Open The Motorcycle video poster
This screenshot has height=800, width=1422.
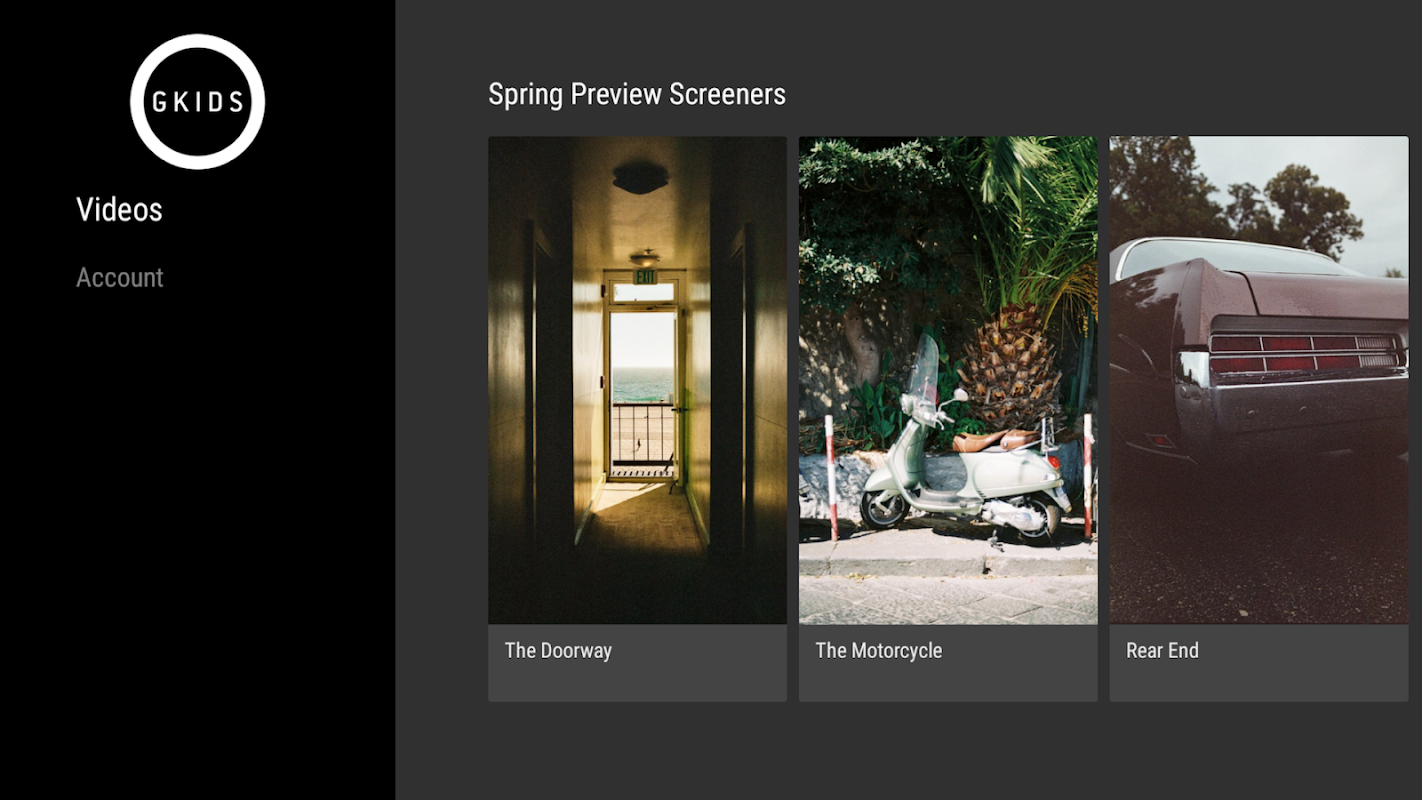coord(948,380)
